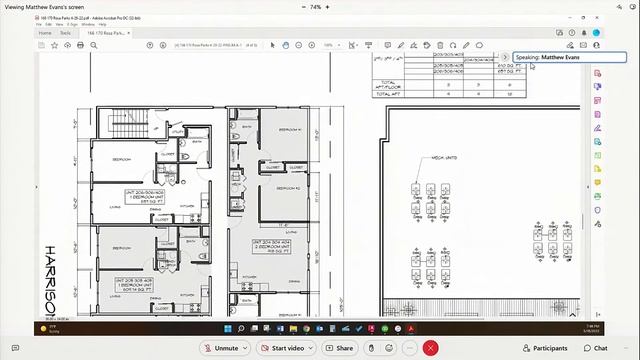640x360 pixels.
Task: Expand the left navigation pane arrow
Action: pyautogui.click(x=36, y=187)
